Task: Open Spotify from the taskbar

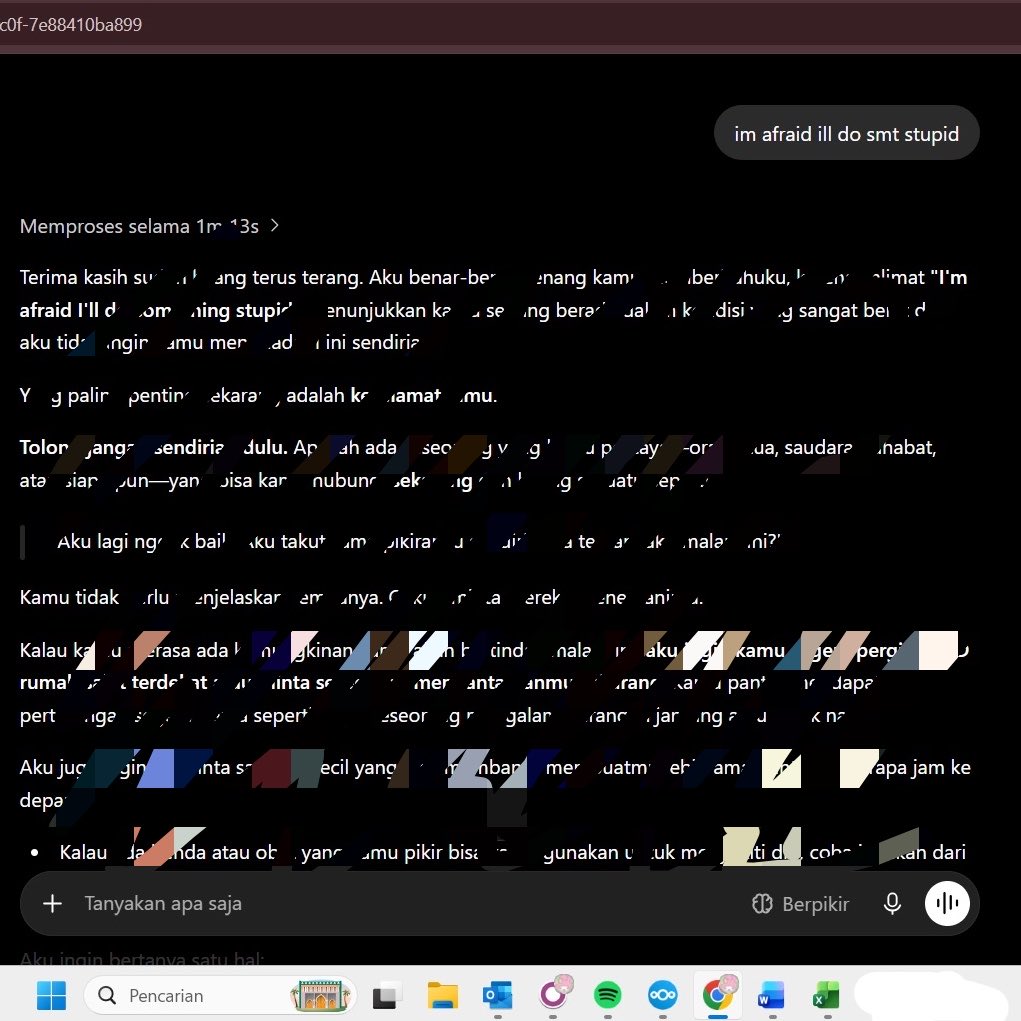Action: click(x=608, y=995)
